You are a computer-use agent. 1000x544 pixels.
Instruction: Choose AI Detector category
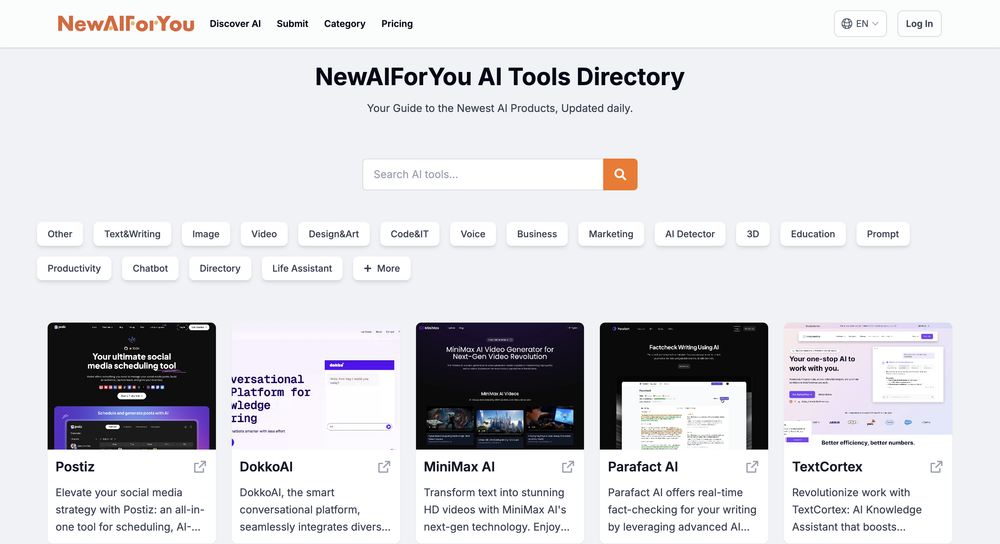[689, 234]
